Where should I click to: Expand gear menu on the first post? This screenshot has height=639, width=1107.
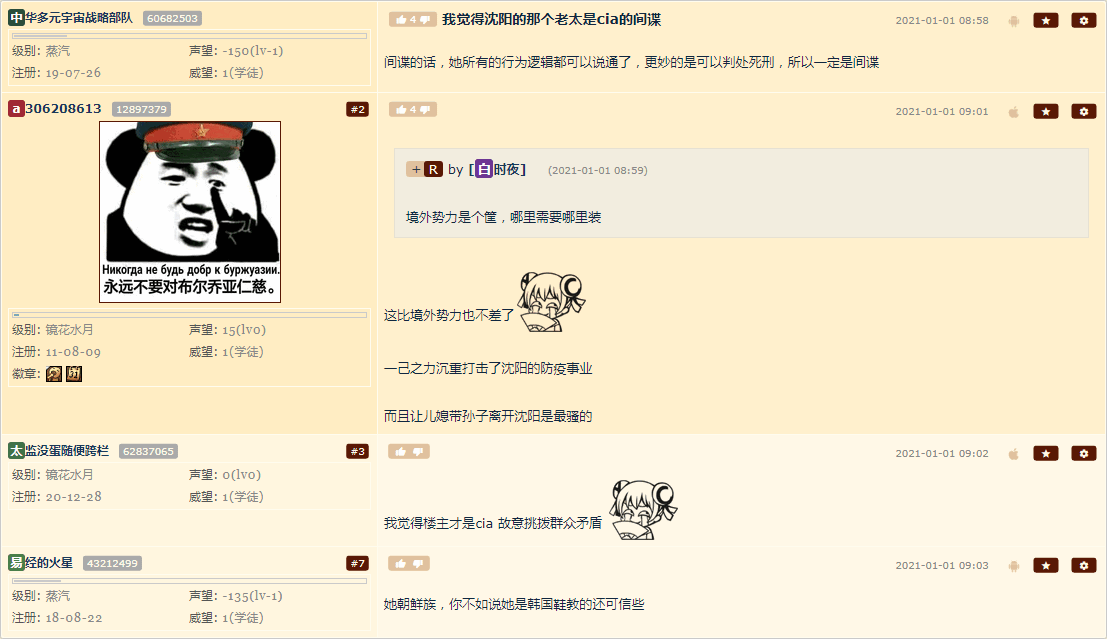1084,20
